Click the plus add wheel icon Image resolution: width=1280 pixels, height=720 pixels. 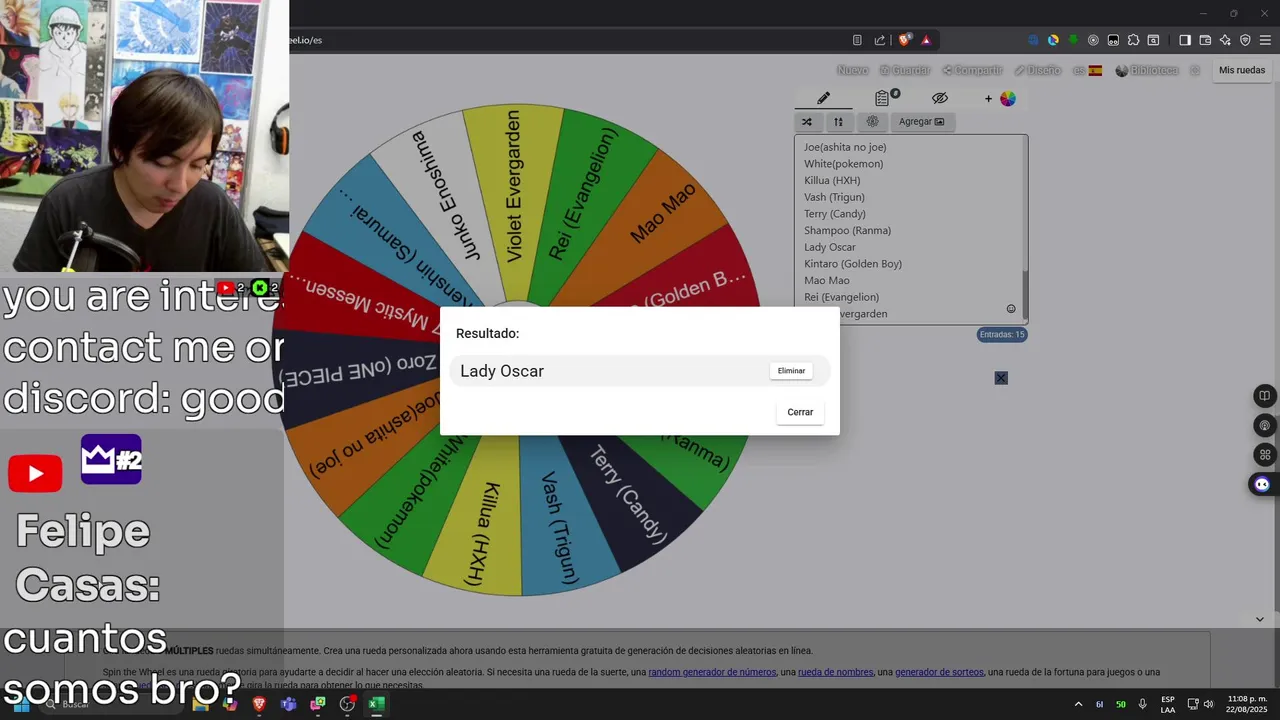(988, 98)
